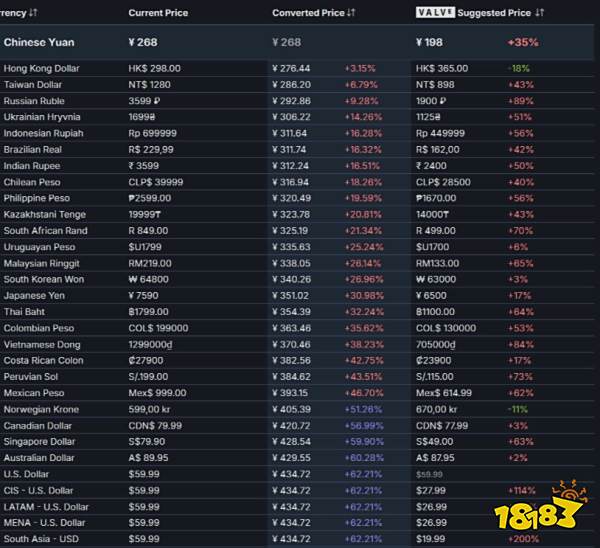600x548 pixels.
Task: Click the NT$ 1280 current price
Action: click(149, 85)
